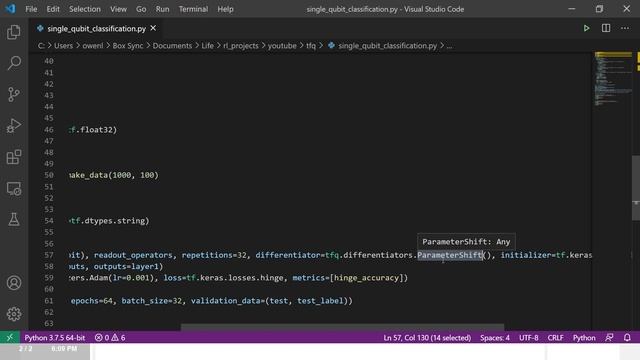Expand the Life breadcrumb
Image resolution: width=640 pixels, height=360 pixels.
207,46
